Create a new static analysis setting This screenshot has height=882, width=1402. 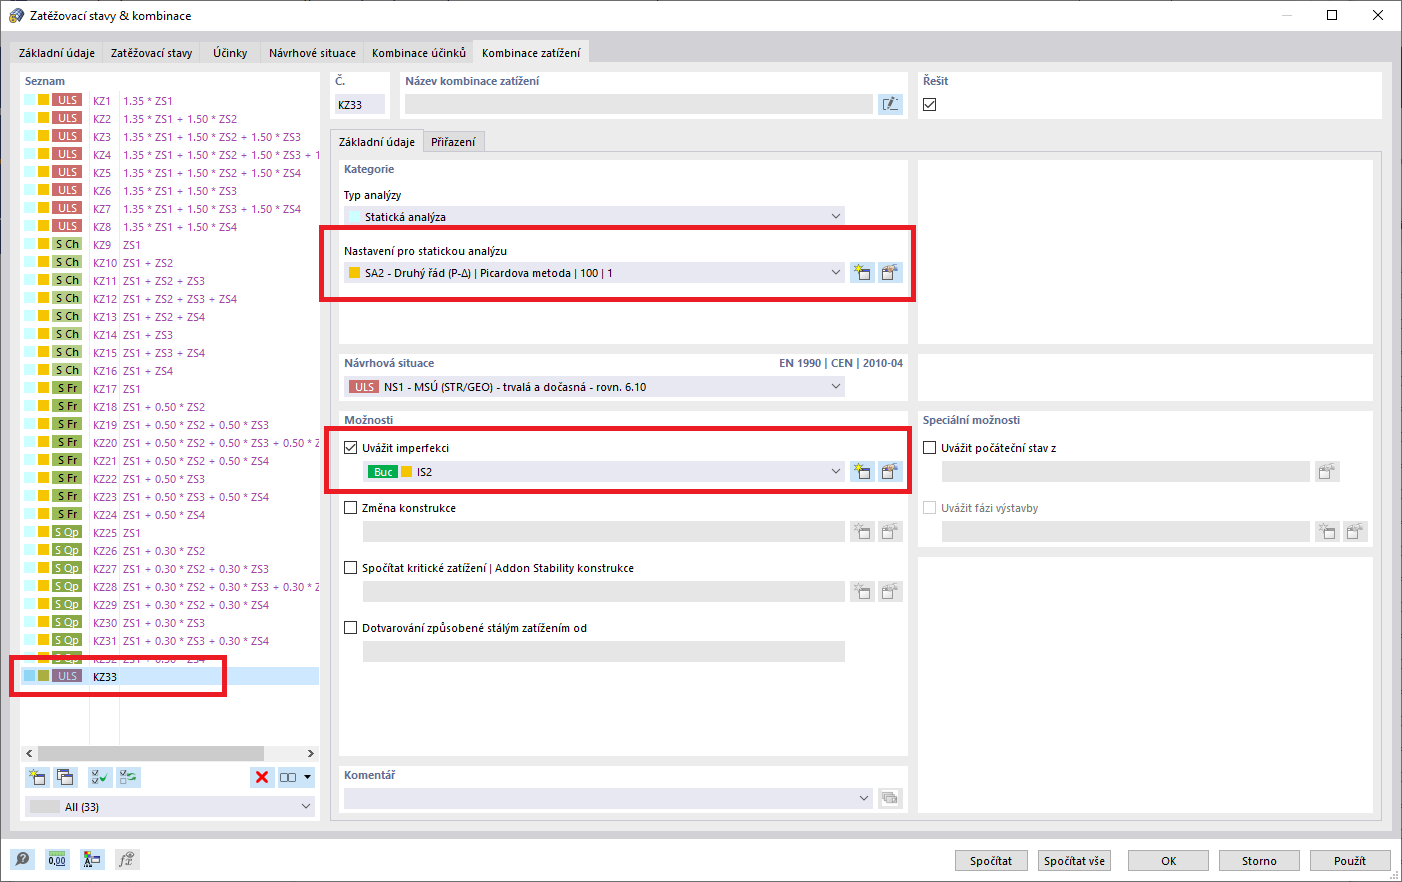(862, 271)
